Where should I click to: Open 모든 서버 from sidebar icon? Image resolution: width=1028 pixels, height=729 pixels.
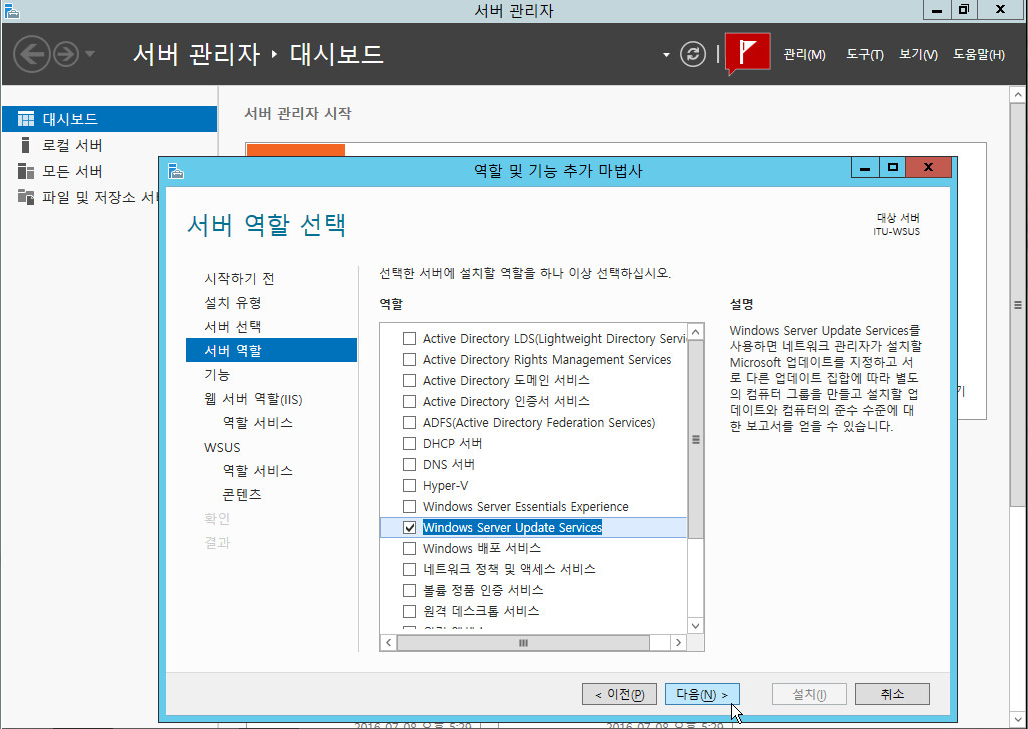coord(26,171)
